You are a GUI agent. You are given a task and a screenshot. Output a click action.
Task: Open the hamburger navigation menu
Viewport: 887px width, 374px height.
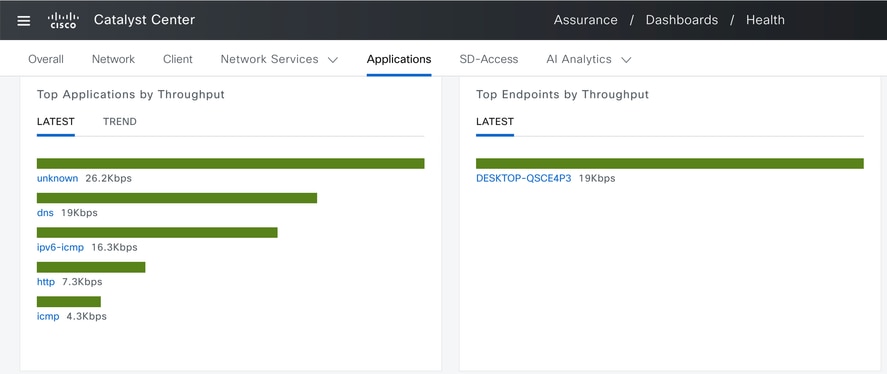[23, 20]
